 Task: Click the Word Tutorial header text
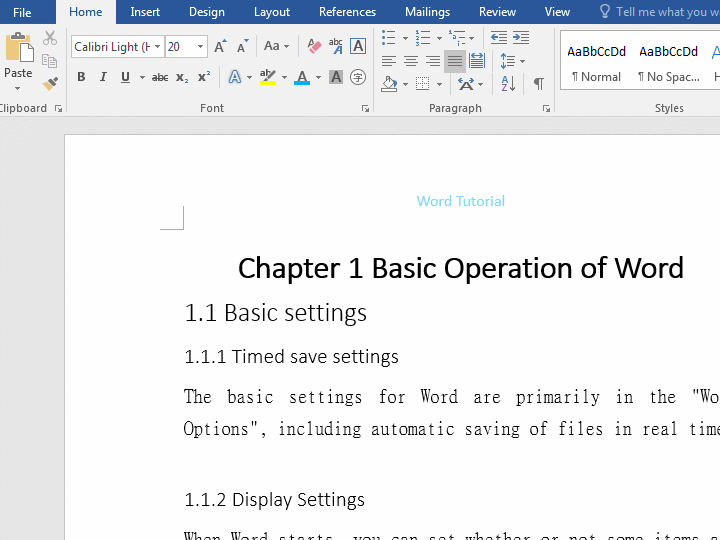461,201
